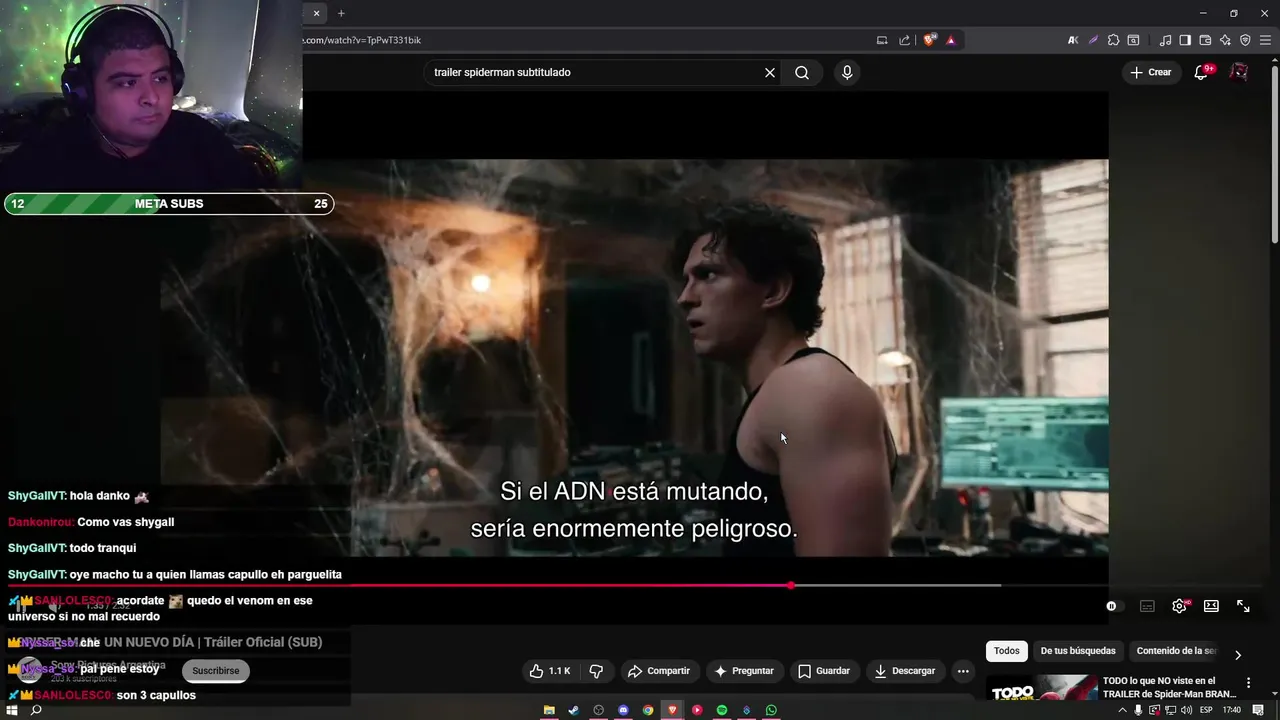This screenshot has width=1280, height=720.
Task: Open the Leo AI sparkle icon
Action: click(1225, 40)
